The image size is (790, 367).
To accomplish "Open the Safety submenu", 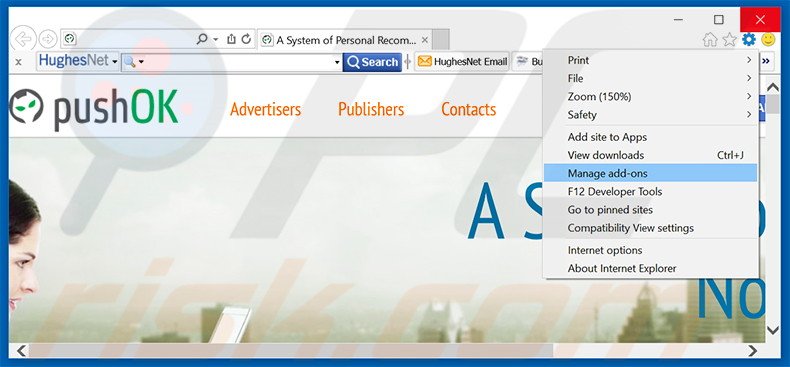I will pos(650,114).
